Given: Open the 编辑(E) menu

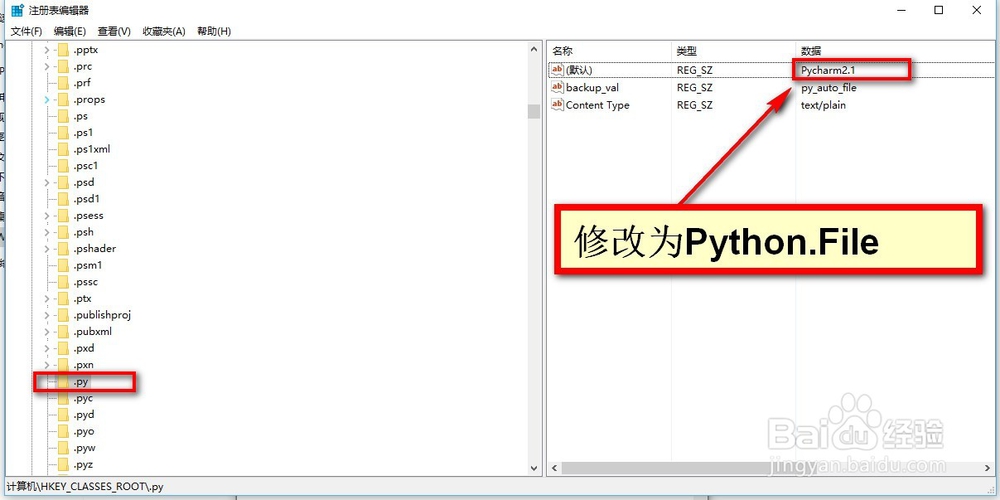Looking at the screenshot, I should (70, 31).
